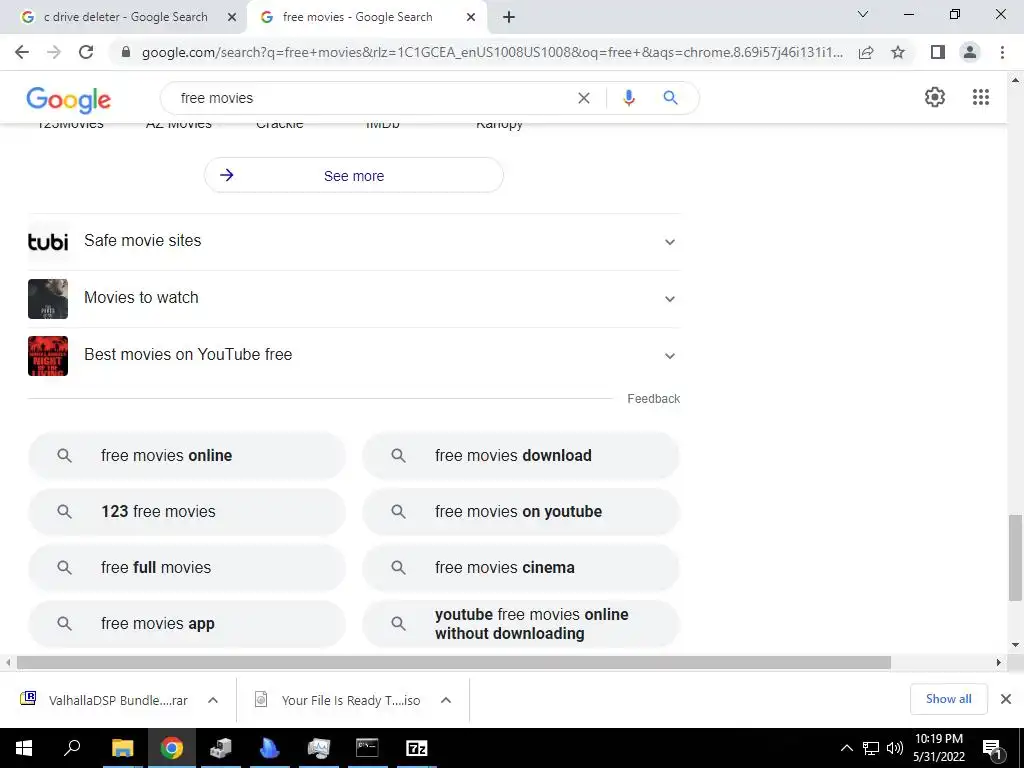Open the Chrome side panel icon
The height and width of the screenshot is (768, 1024).
click(x=938, y=52)
